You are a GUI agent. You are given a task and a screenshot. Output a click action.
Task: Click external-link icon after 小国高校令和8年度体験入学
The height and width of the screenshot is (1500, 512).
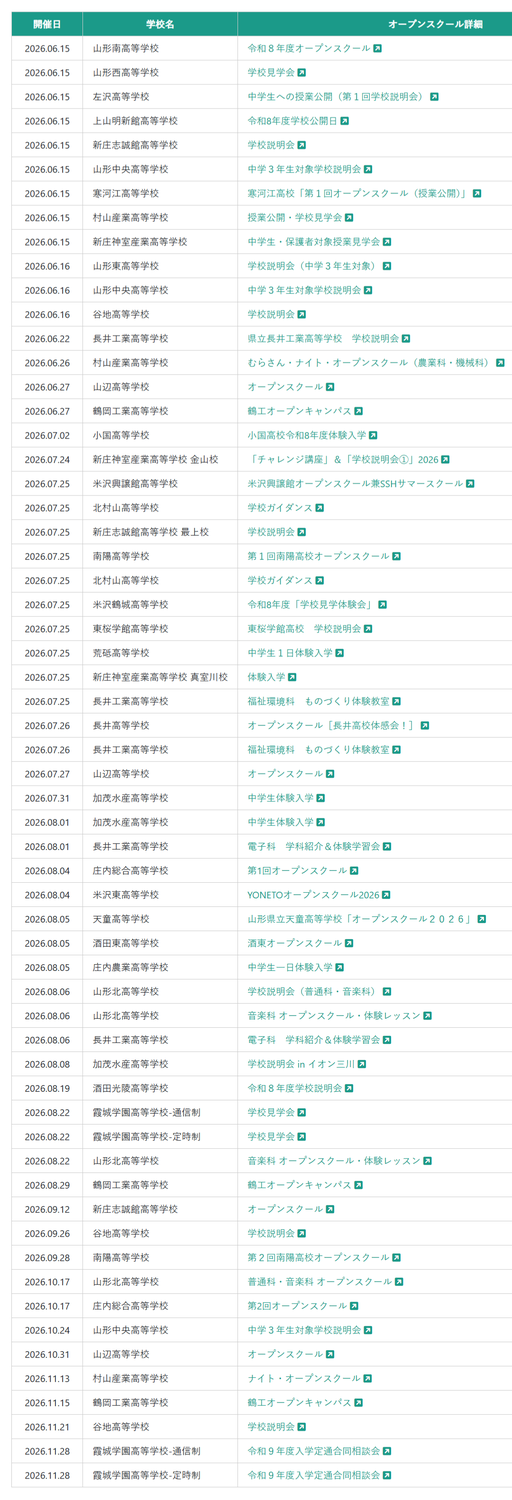tap(373, 435)
